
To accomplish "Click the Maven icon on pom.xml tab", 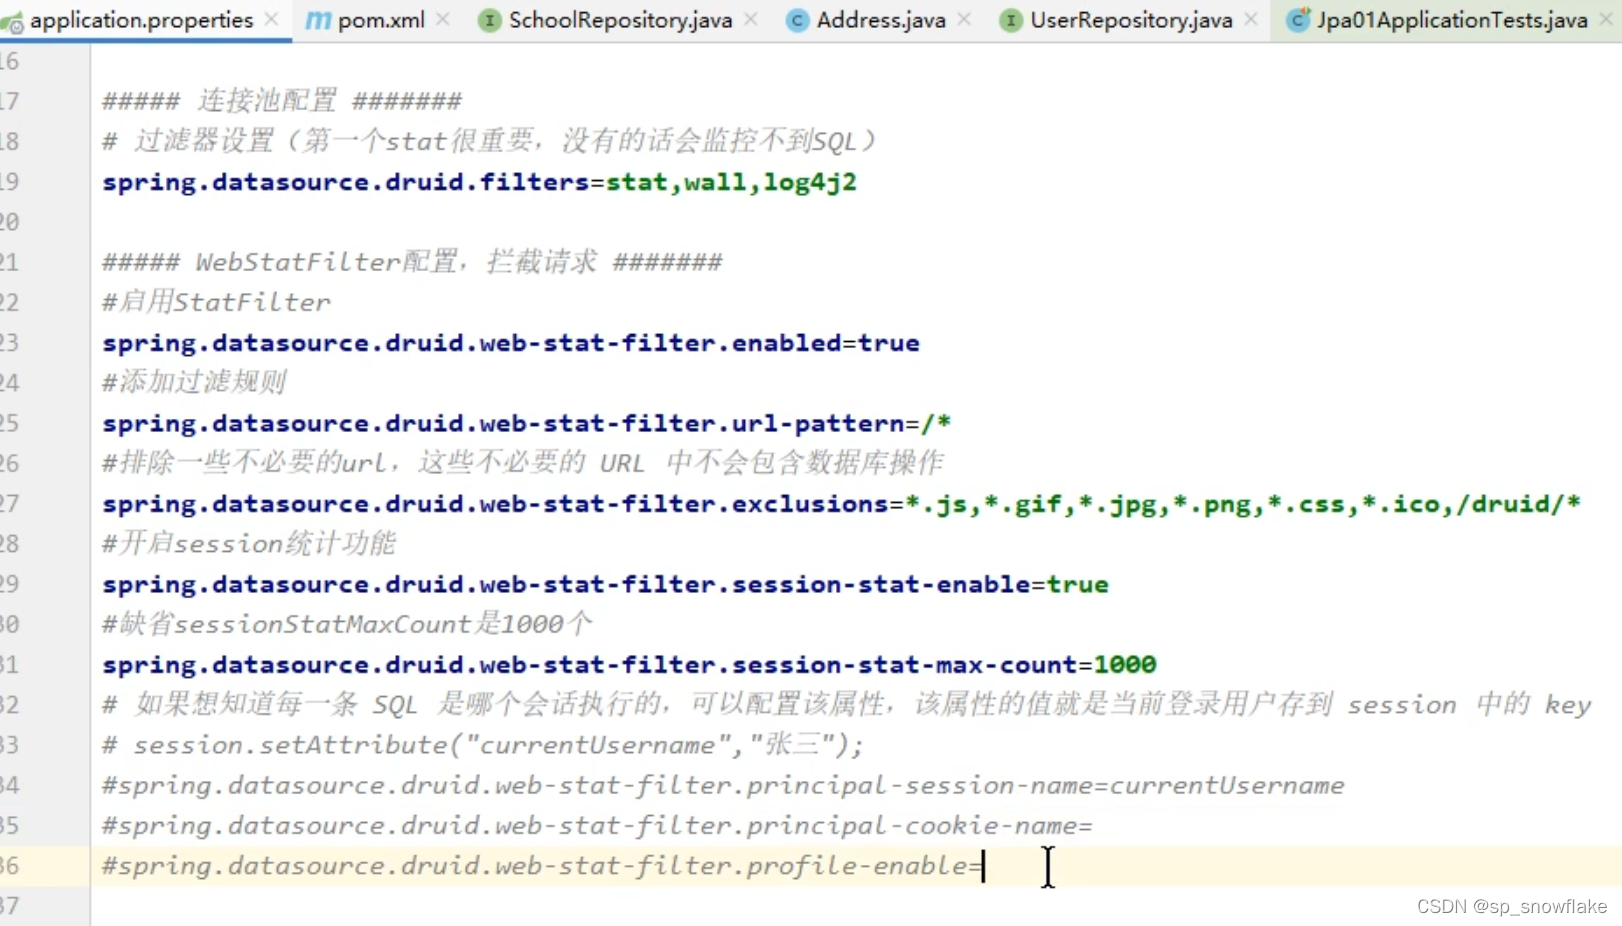I will [318, 20].
